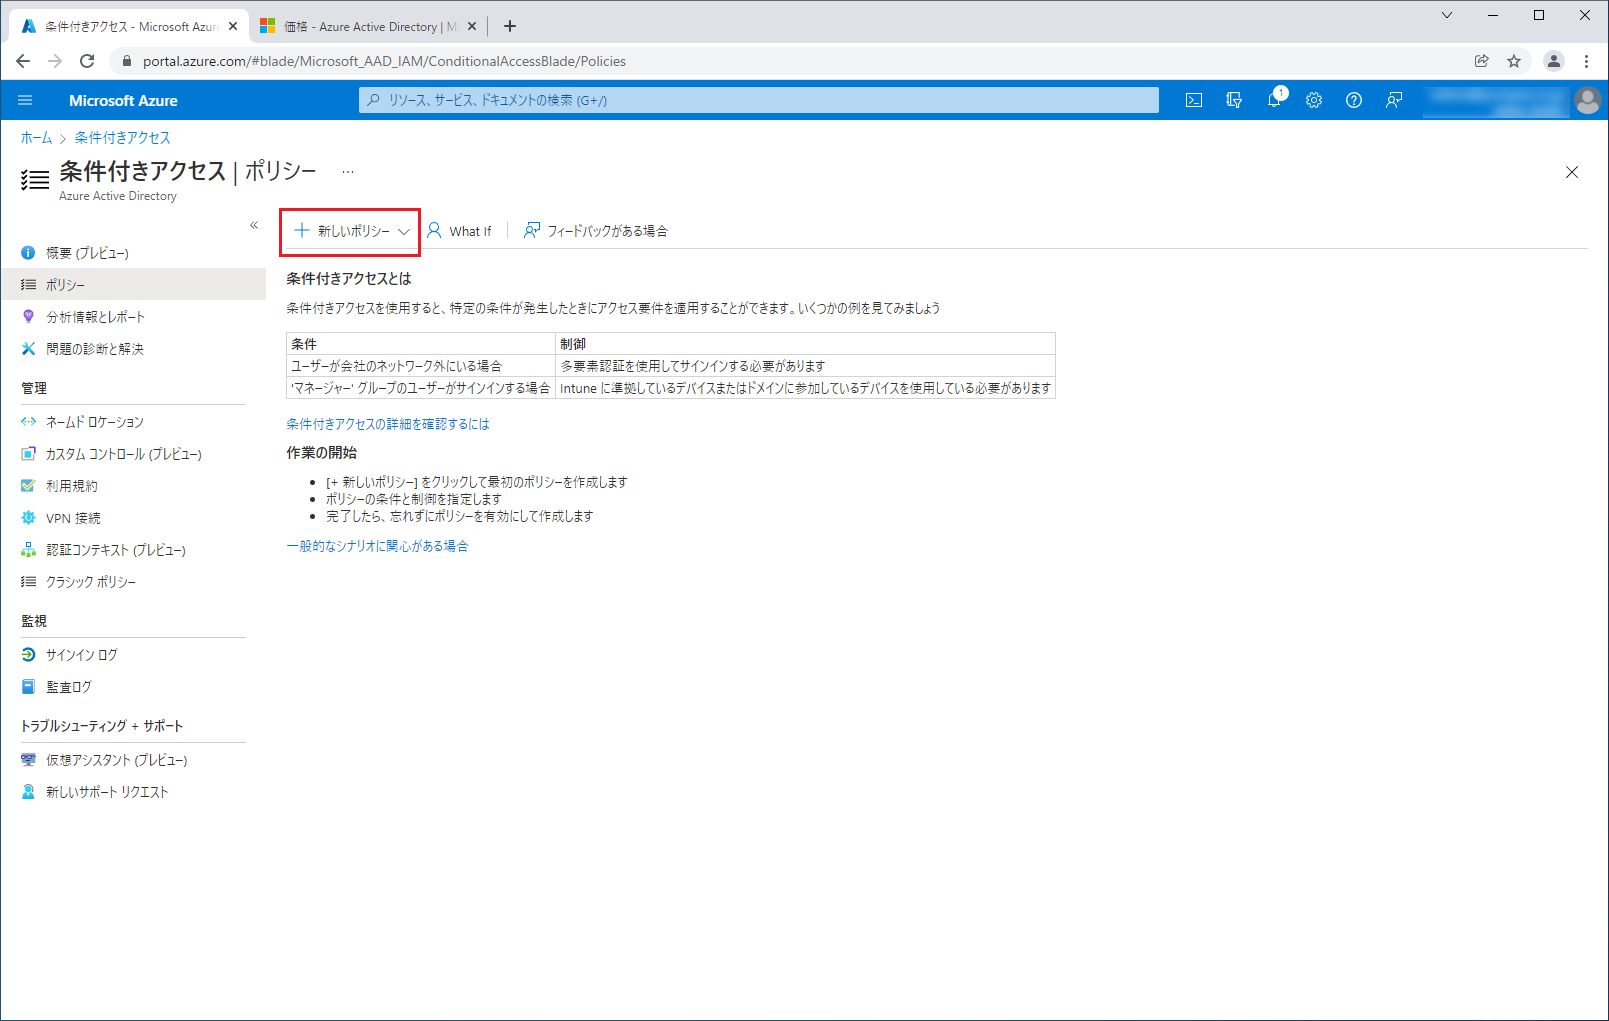The image size is (1609, 1021).
Task: Open the notifications bell
Action: 1274,100
